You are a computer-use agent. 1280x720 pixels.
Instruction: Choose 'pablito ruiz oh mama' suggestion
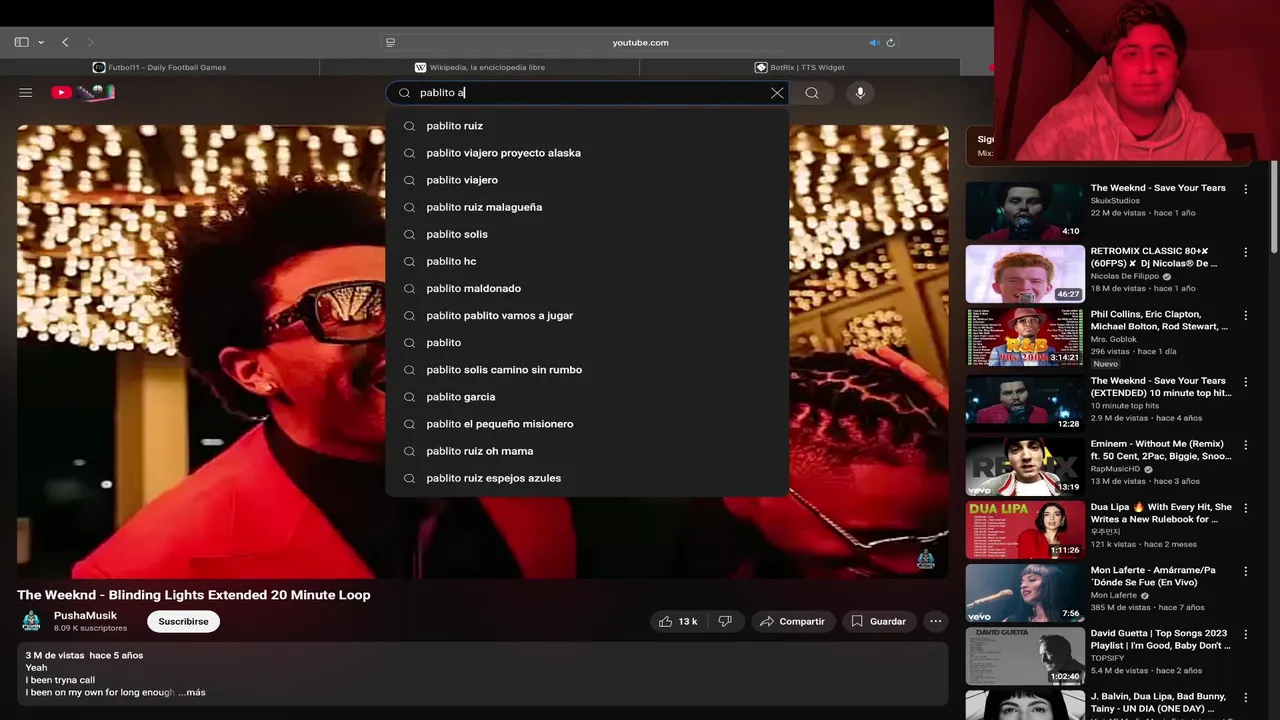coord(587,450)
